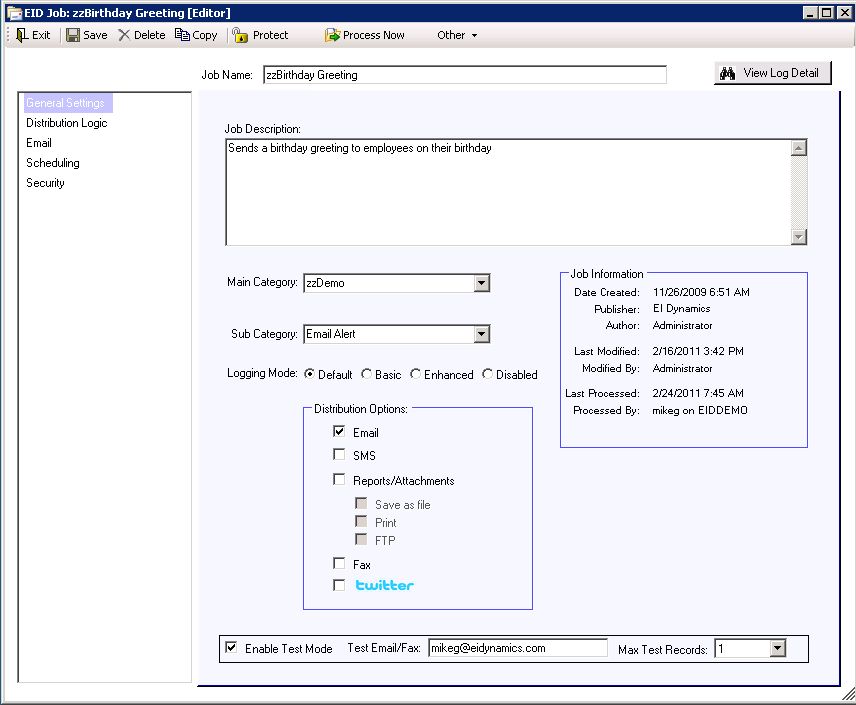Viewport: 856px width, 705px height.
Task: Click the Job Description scrollbar down arrow
Action: [798, 237]
